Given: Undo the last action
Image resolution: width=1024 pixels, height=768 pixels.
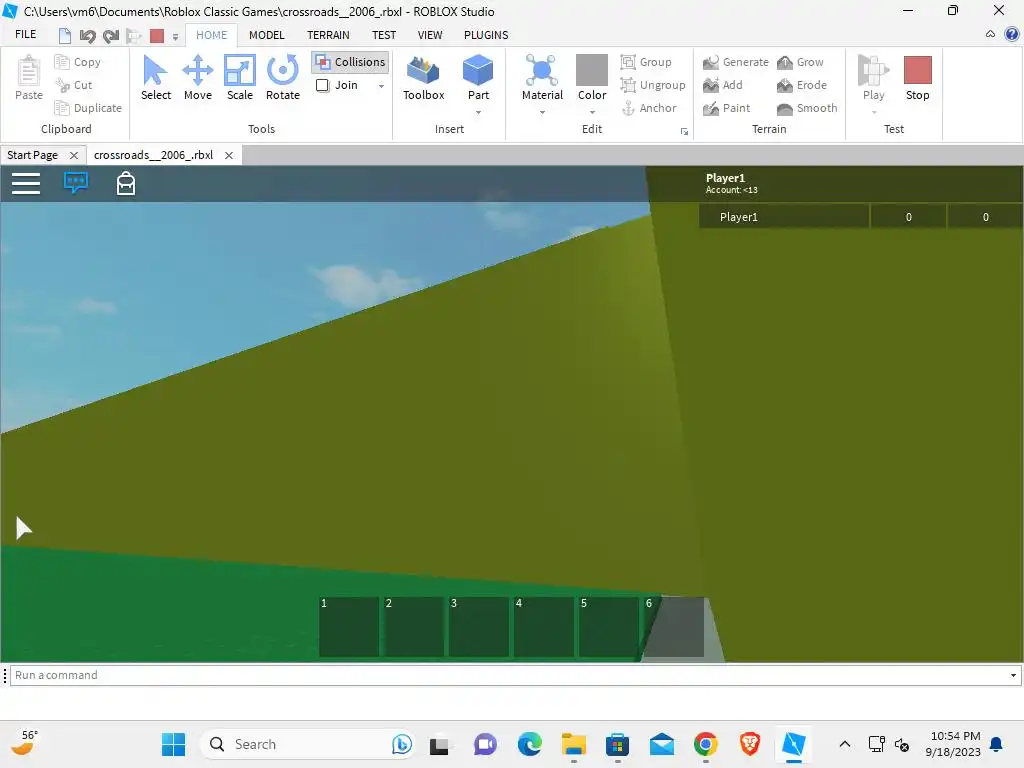Looking at the screenshot, I should click(88, 36).
